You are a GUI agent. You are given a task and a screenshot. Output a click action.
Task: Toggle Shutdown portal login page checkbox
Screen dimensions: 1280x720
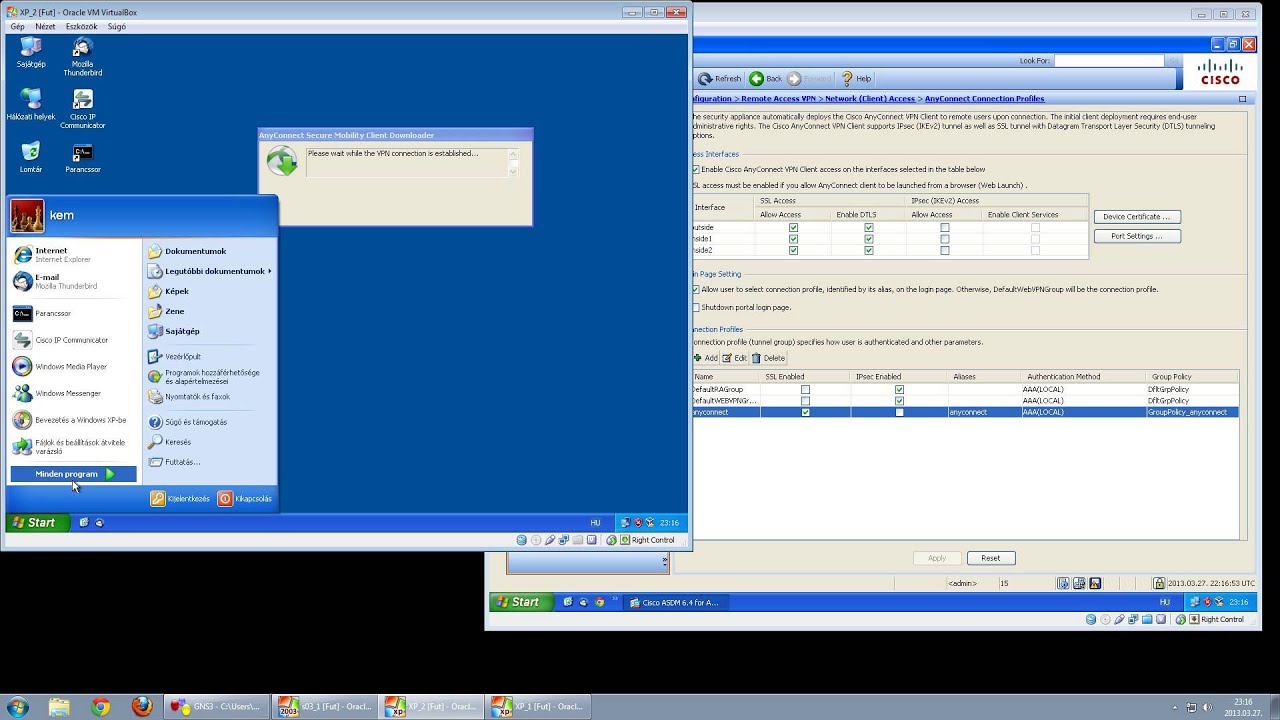tap(696, 307)
